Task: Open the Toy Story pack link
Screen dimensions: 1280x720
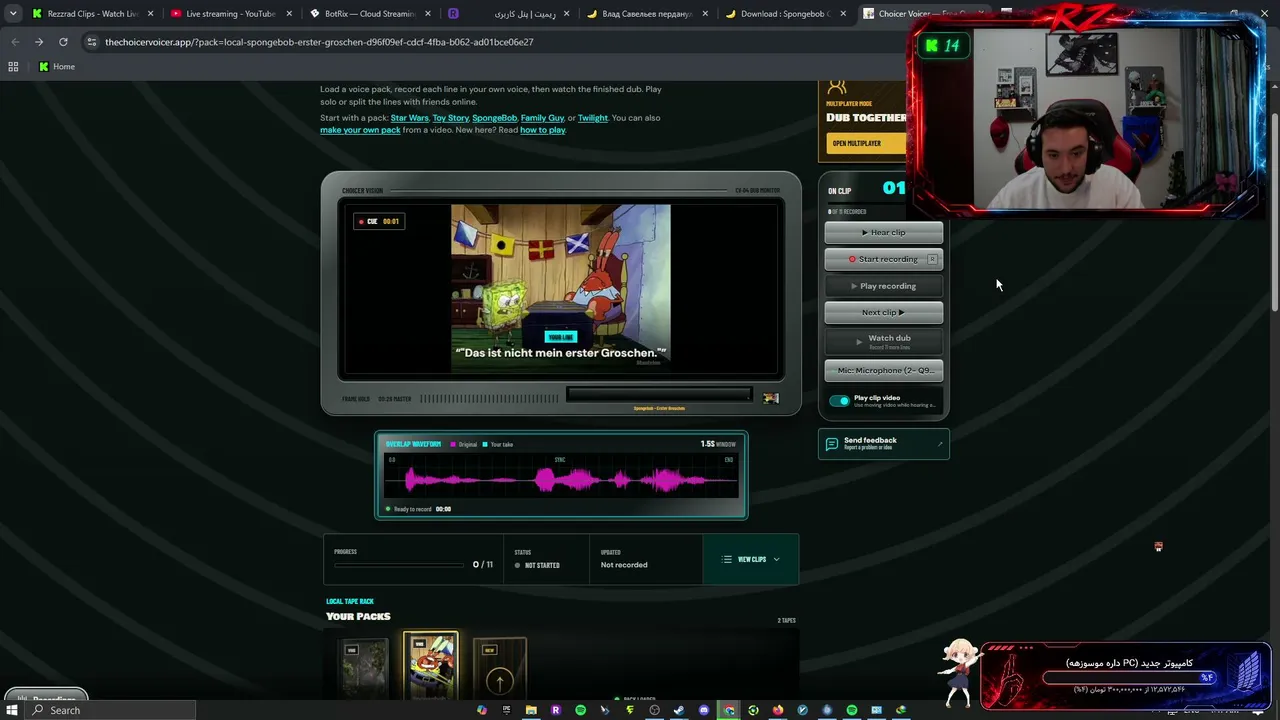Action: click(450, 118)
